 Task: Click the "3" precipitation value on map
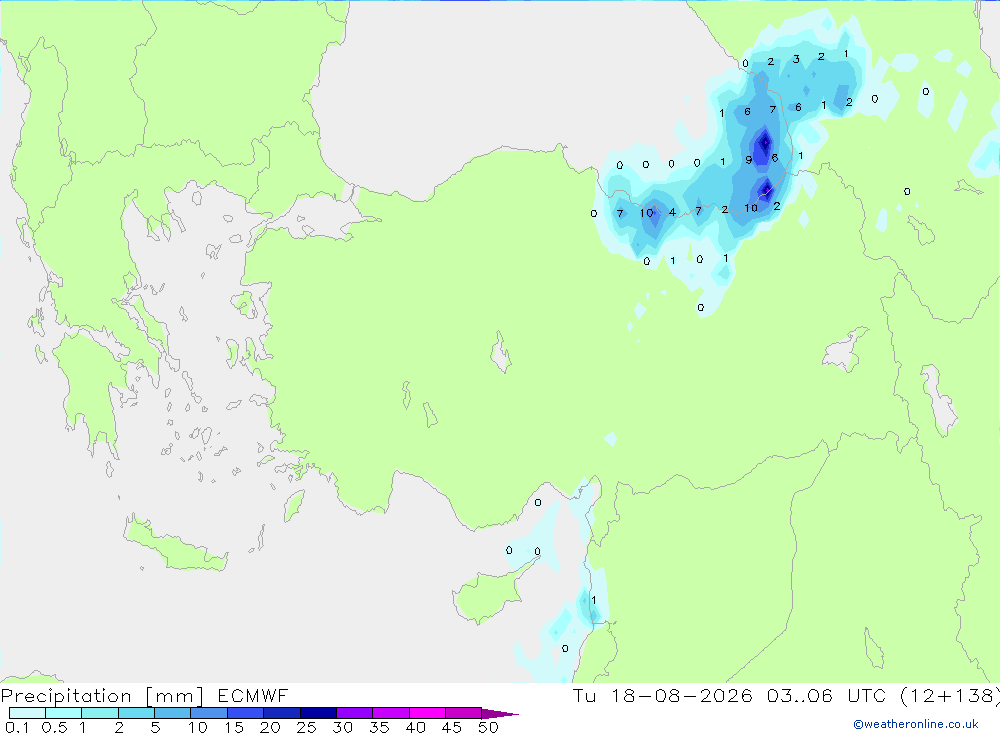pos(796,59)
